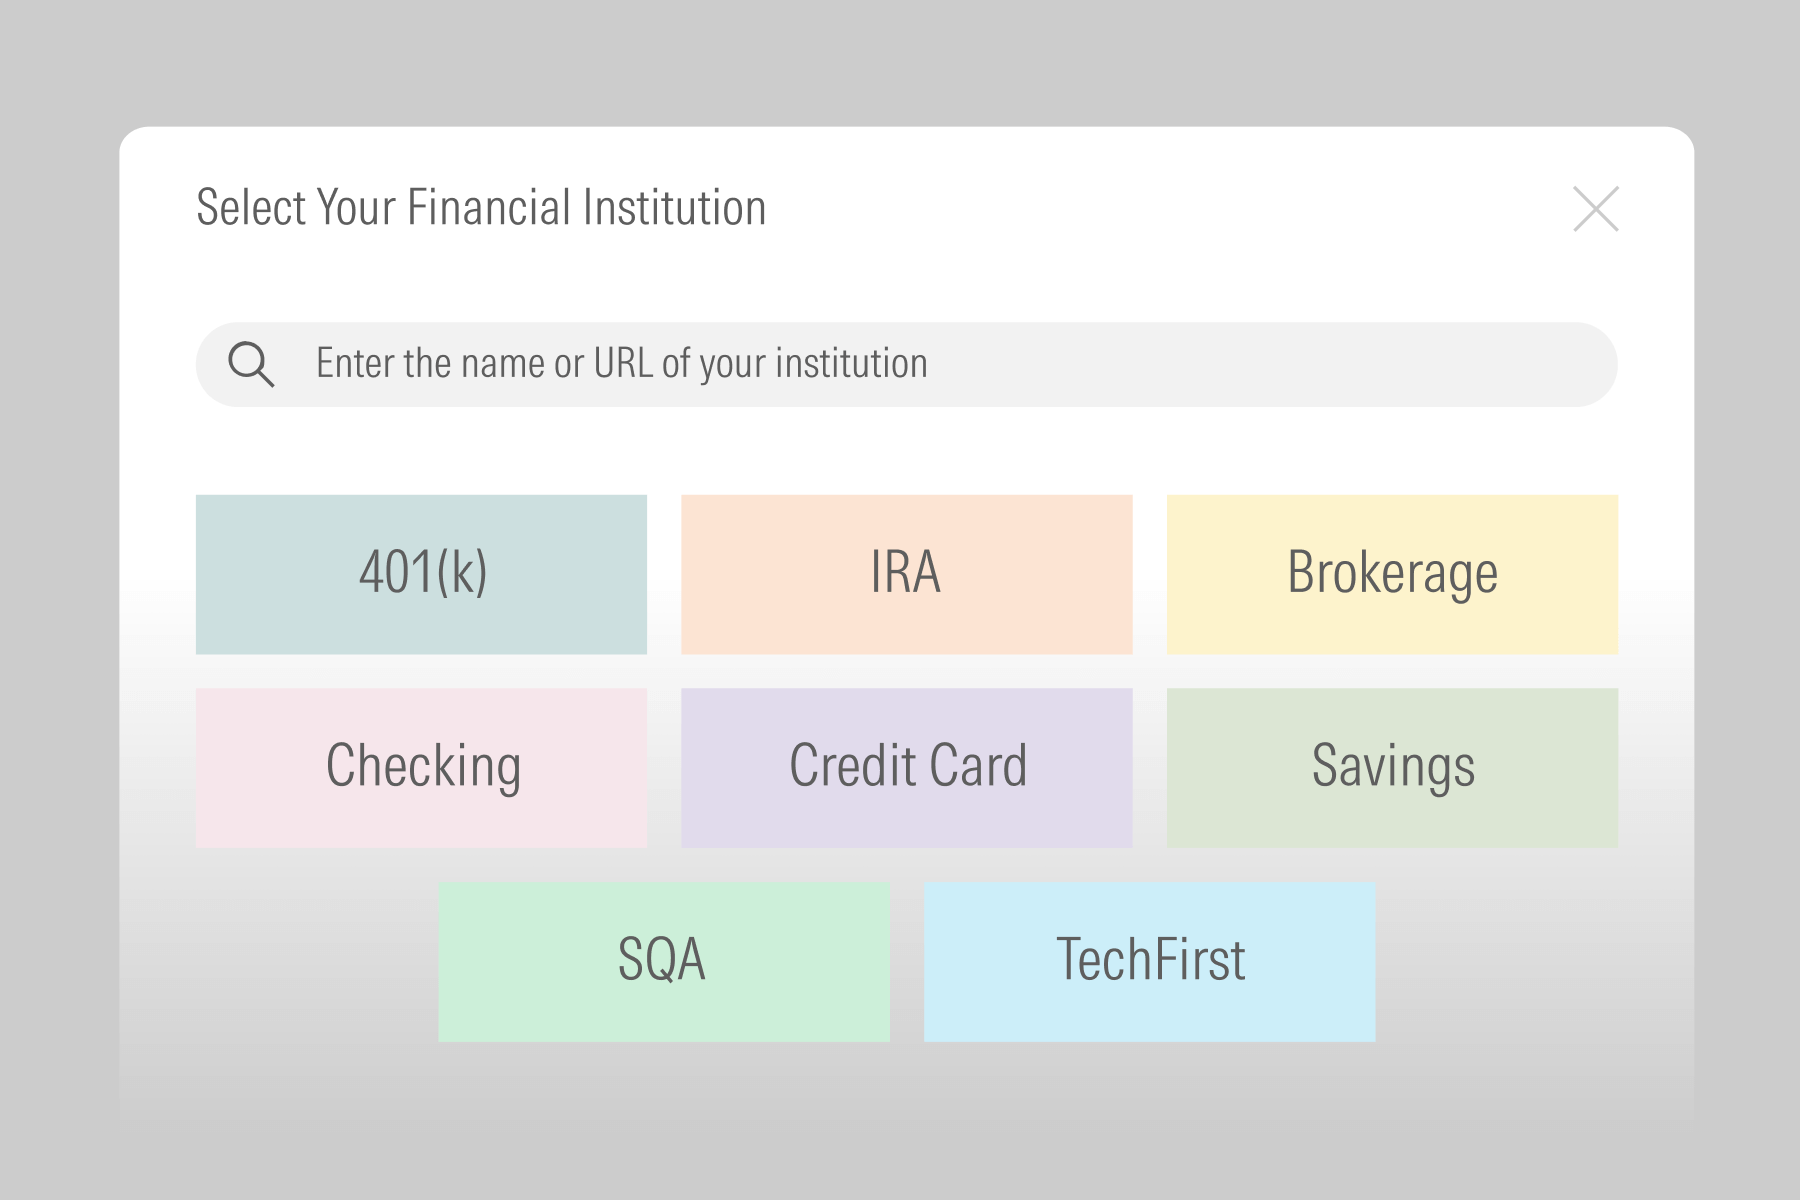The image size is (1800, 1200).
Task: Select the Savings tile
Action: coord(1392,767)
